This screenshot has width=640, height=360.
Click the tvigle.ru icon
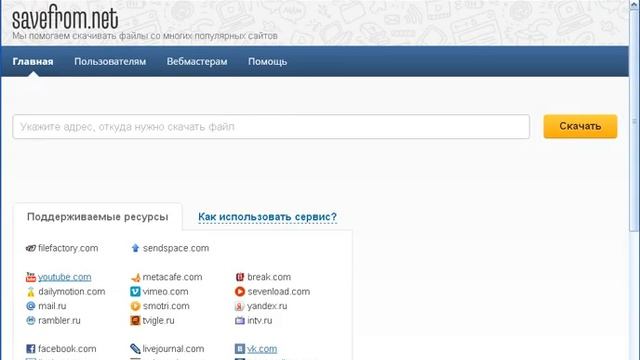[135, 320]
